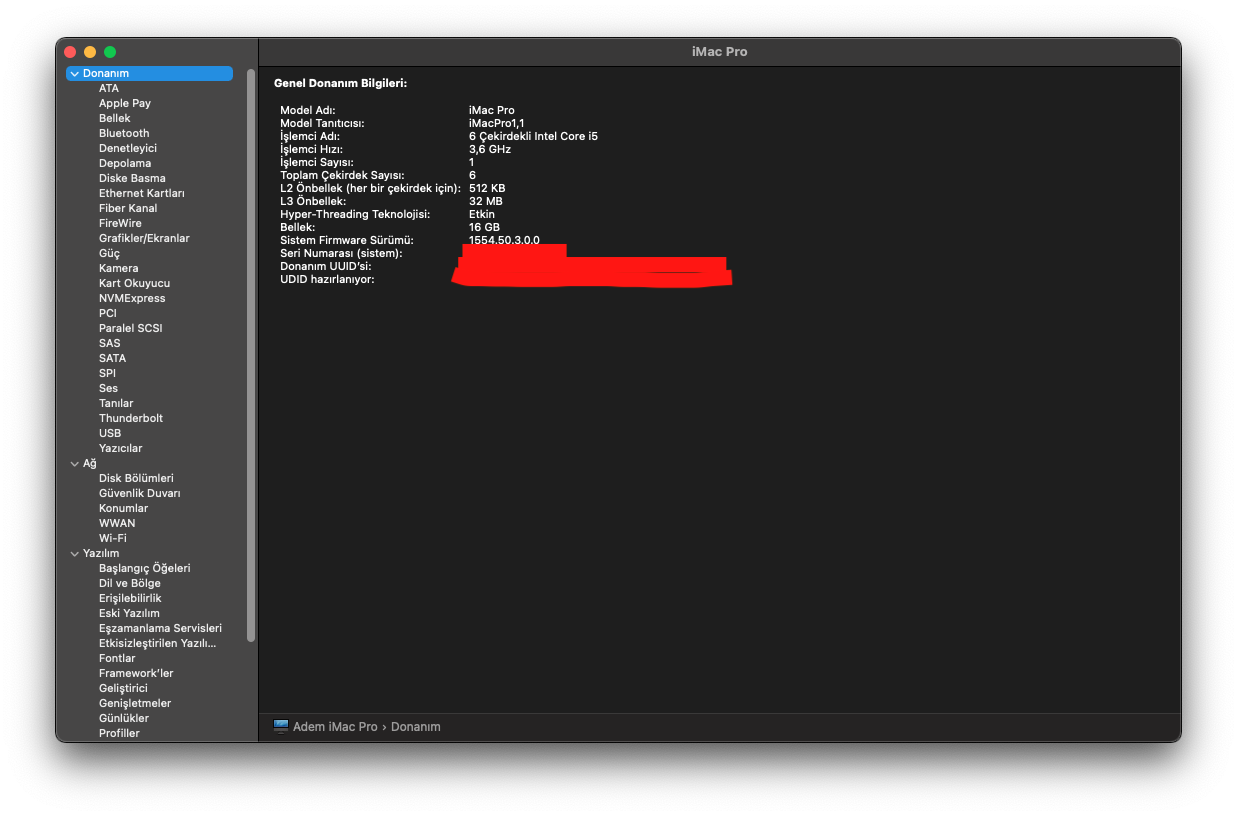Collapse the Yazılım section chevron
This screenshot has width=1237, height=816.
[x=74, y=554]
